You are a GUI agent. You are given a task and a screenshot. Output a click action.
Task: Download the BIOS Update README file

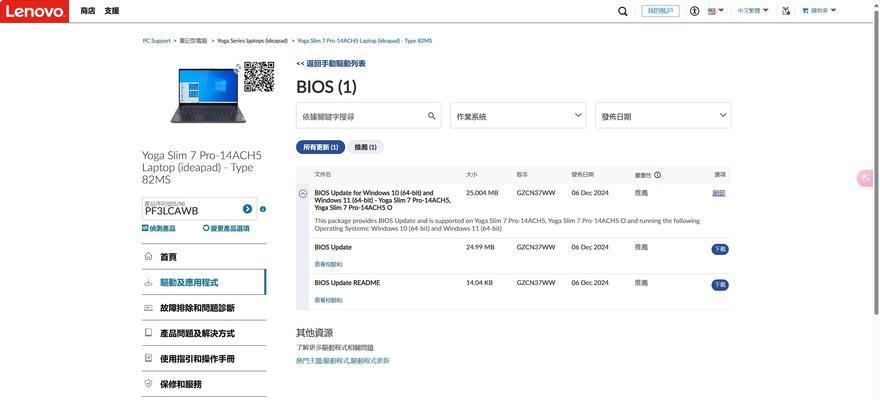point(720,285)
